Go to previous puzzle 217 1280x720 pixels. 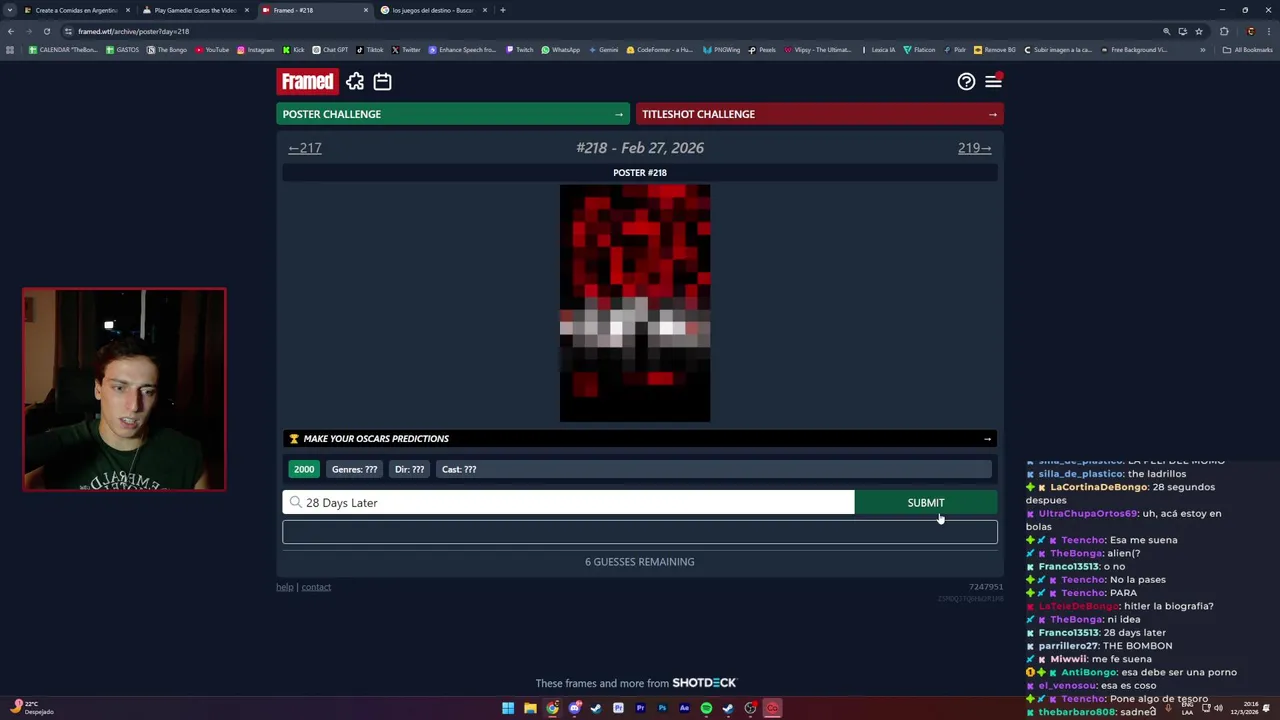pyautogui.click(x=305, y=148)
